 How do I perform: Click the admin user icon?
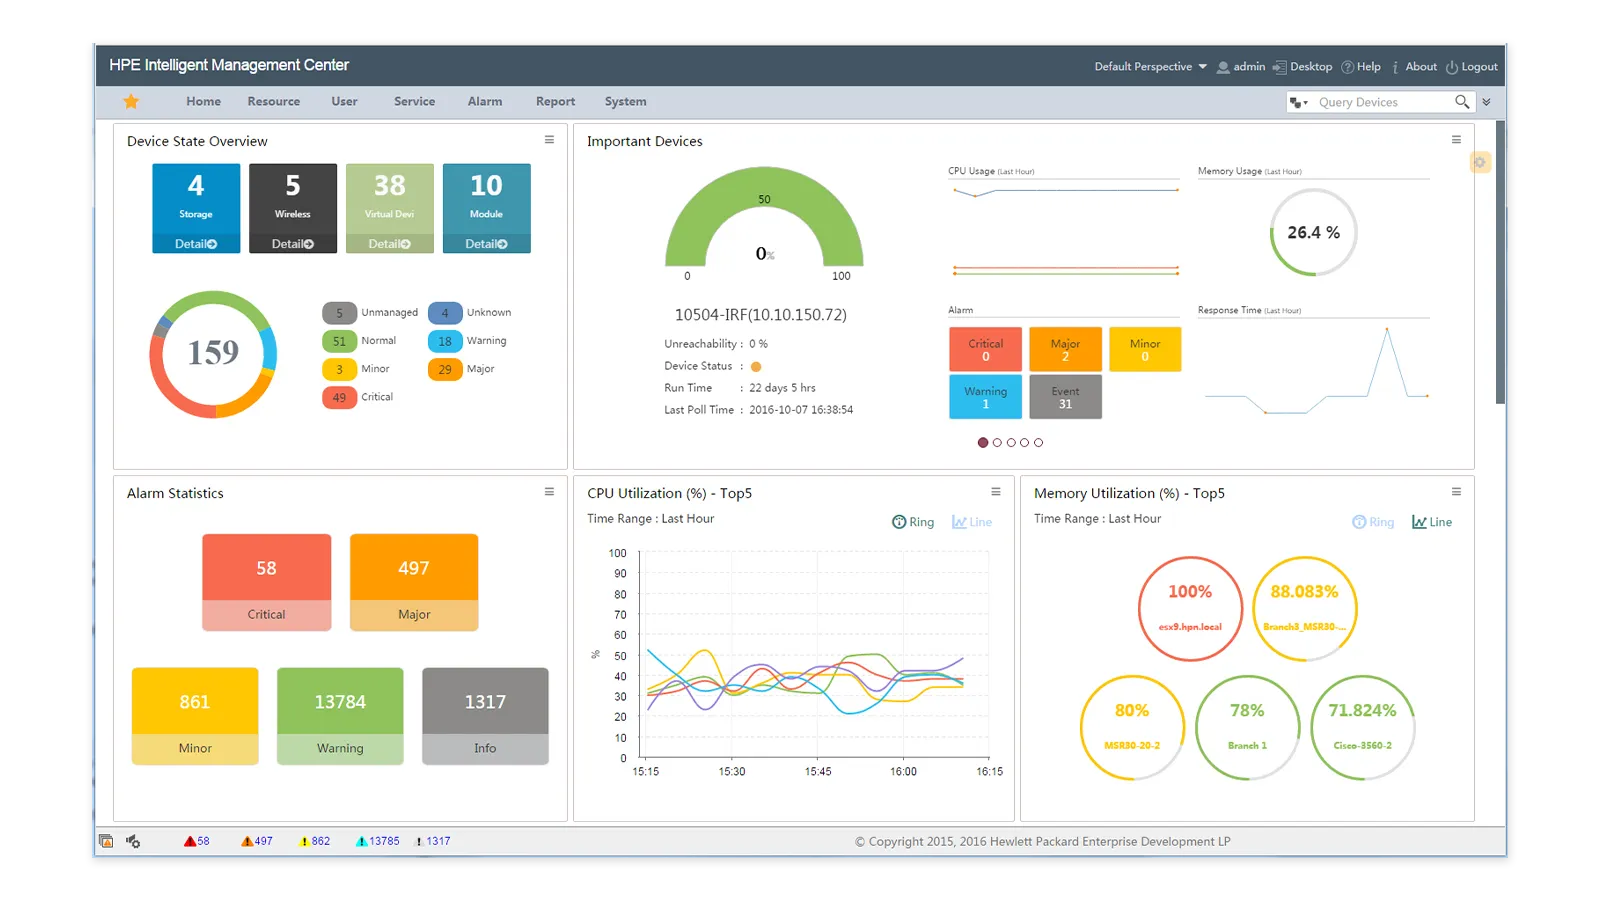[x=1223, y=67]
